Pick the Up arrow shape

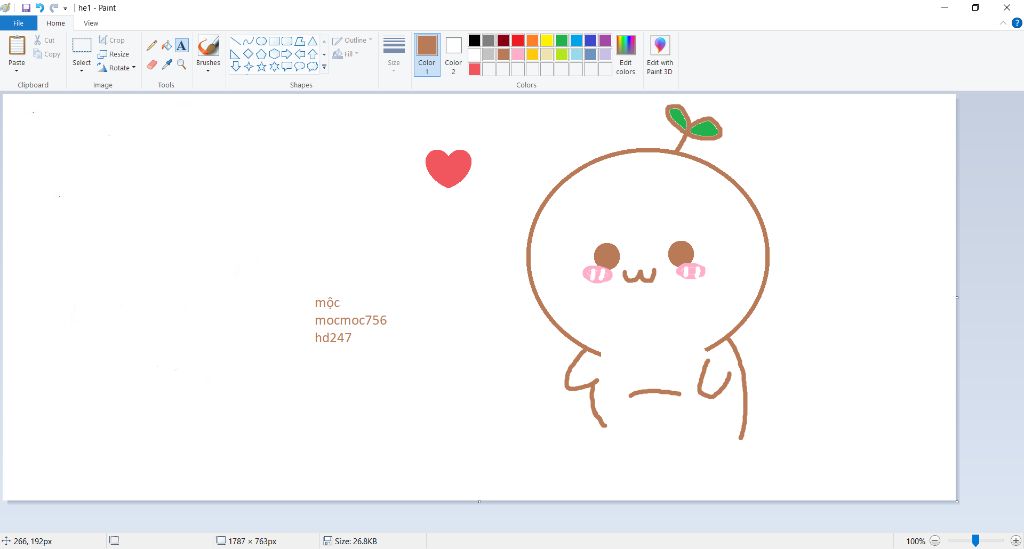[x=313, y=54]
